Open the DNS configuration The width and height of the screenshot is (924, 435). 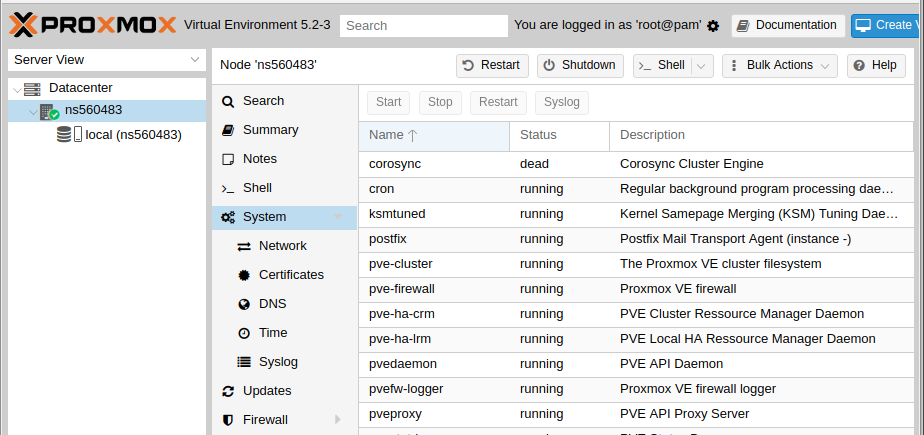(x=272, y=304)
